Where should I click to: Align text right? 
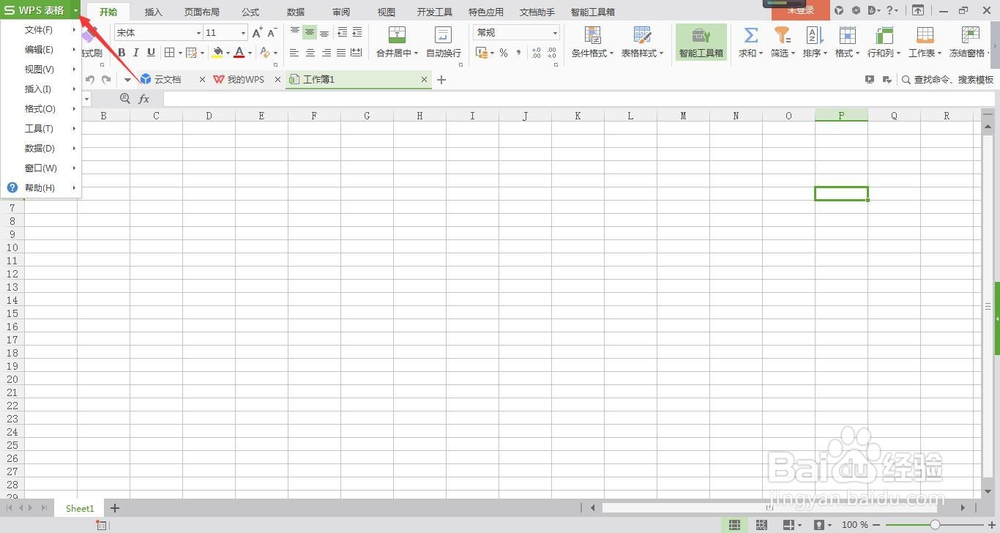326,53
